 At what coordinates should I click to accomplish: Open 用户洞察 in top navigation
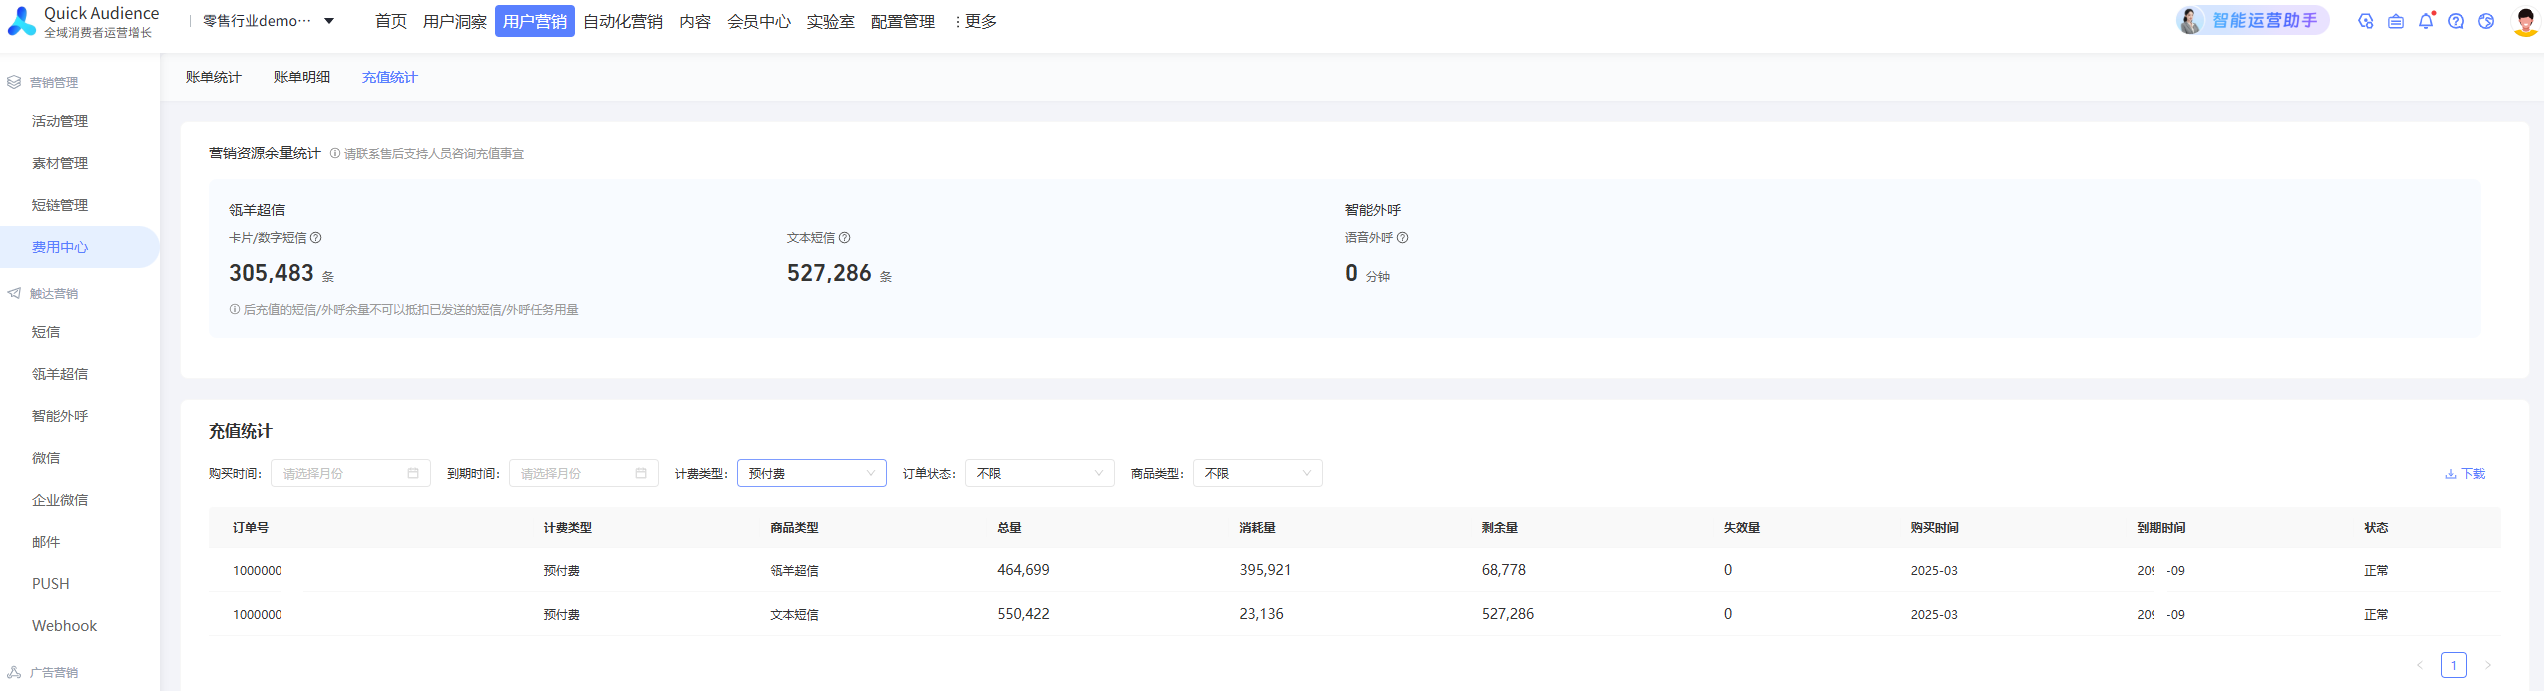pos(455,21)
